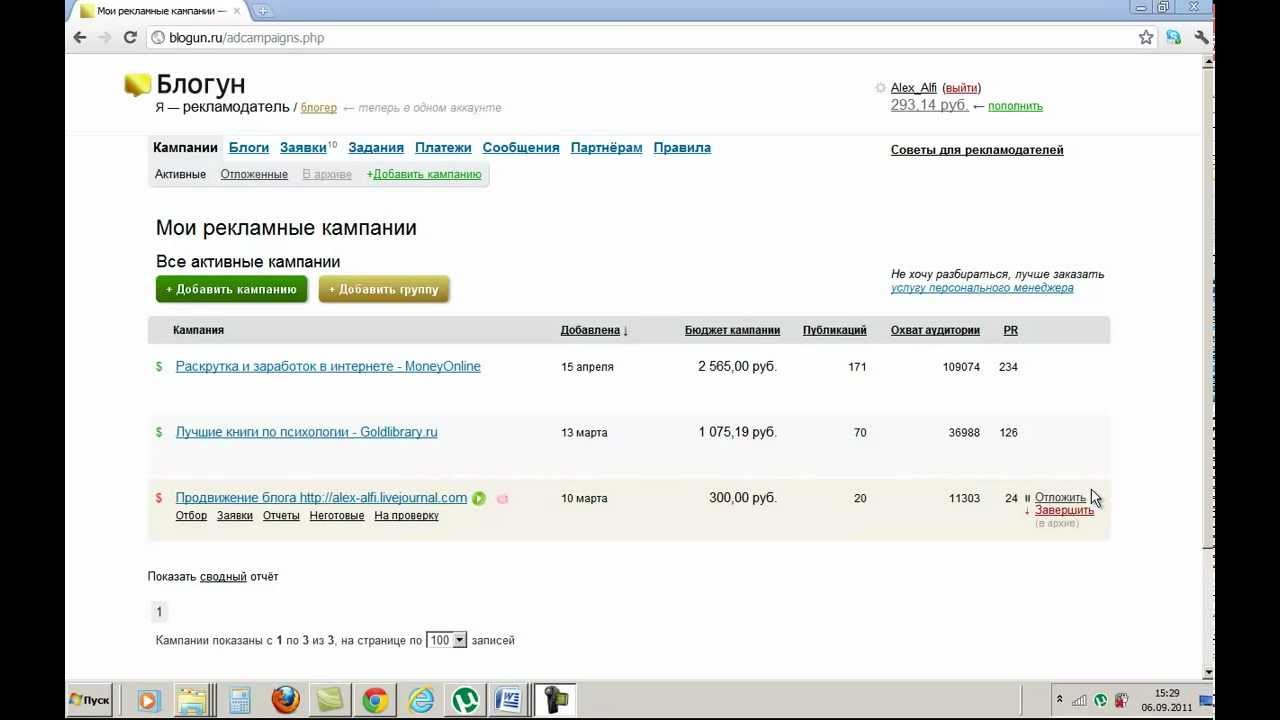This screenshot has width=1280, height=720.
Task: Open the Партнёрам section
Action: click(x=607, y=147)
